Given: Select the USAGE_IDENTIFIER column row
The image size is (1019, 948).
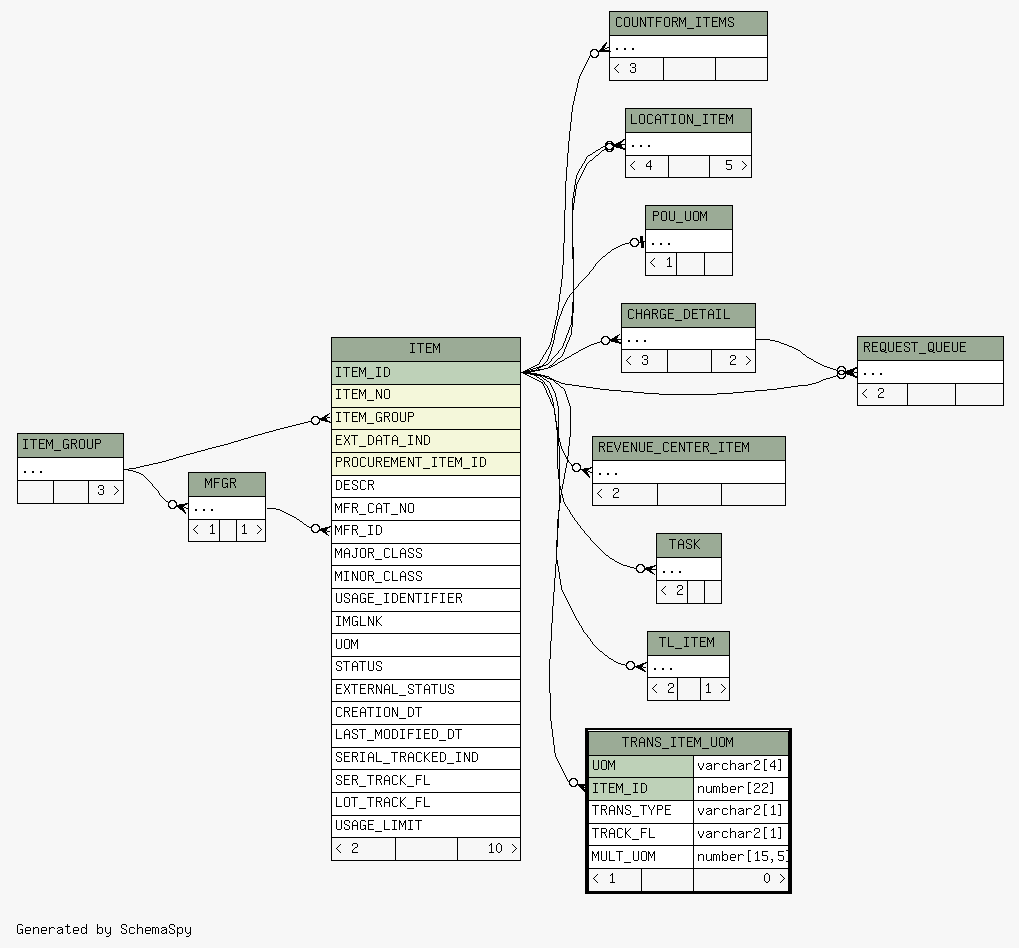Looking at the screenshot, I should [x=426, y=598].
